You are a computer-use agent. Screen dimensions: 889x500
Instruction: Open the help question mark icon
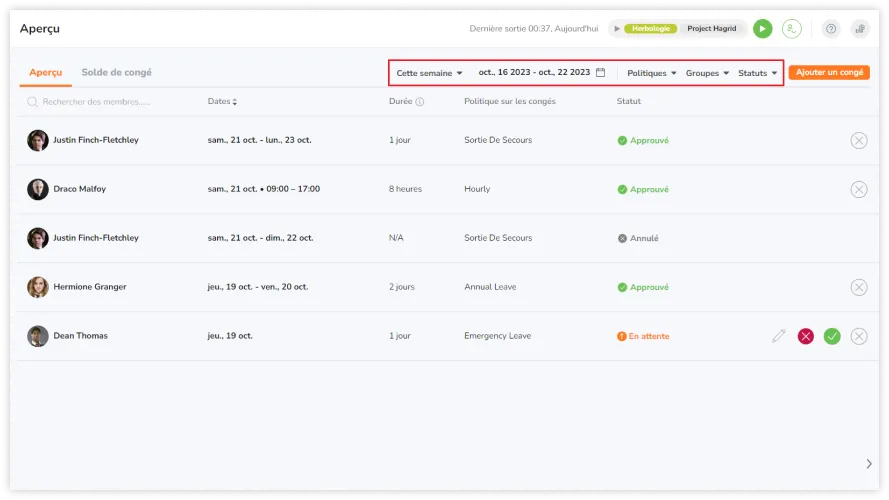[x=830, y=29]
